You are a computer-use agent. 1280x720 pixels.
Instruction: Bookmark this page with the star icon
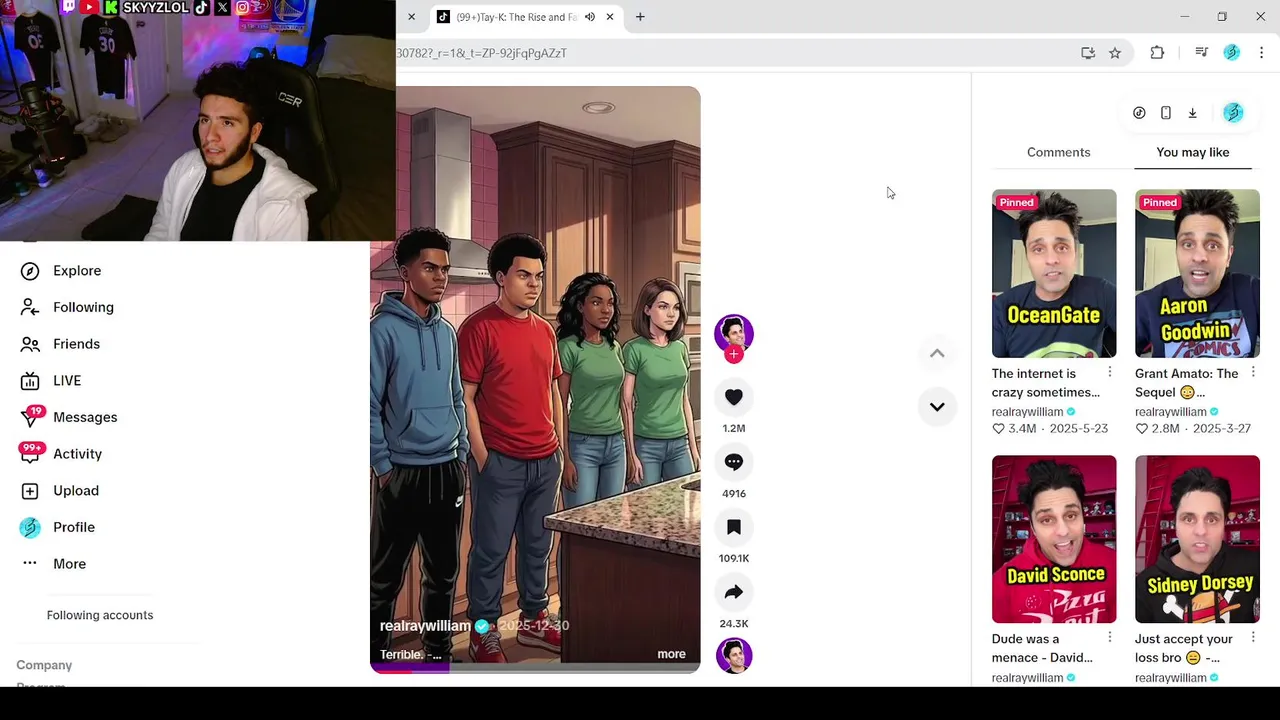click(x=1115, y=53)
